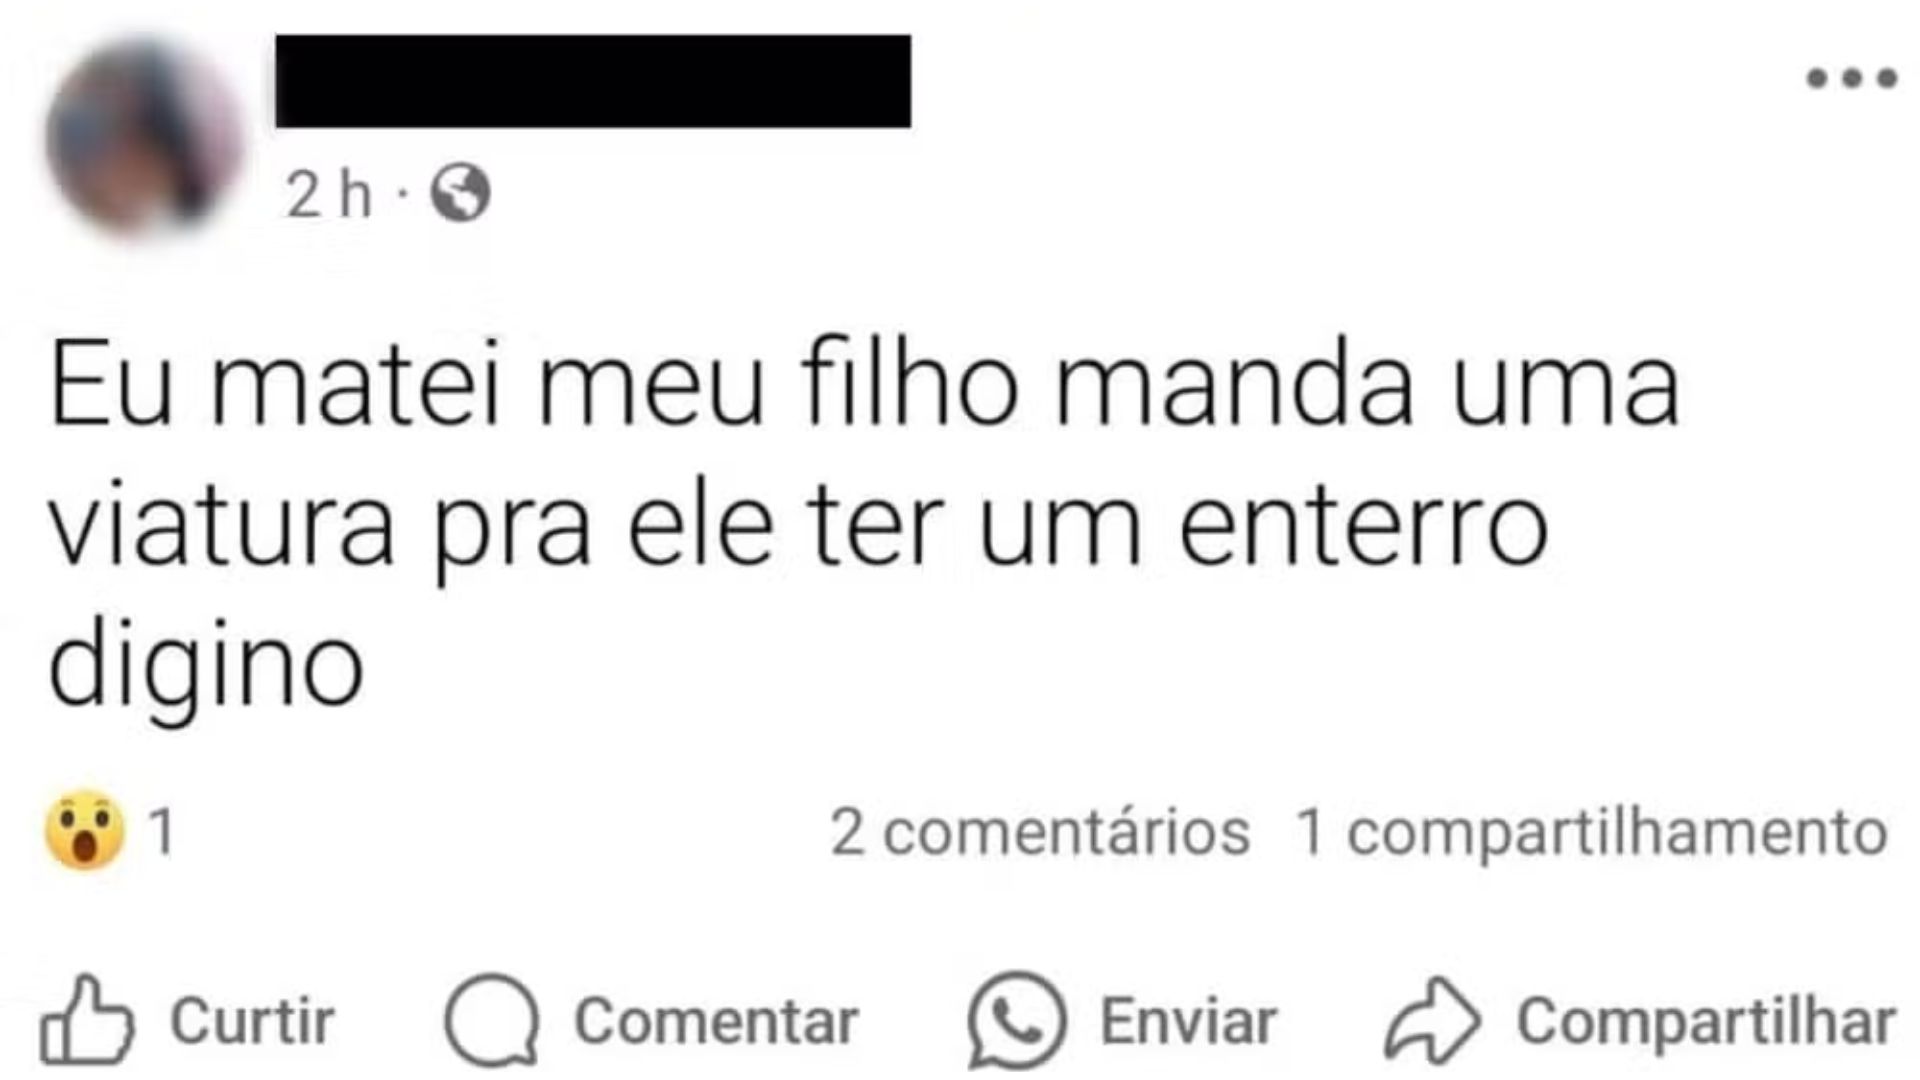
Task: Open the author's blacked-out profile name
Action: tap(593, 81)
